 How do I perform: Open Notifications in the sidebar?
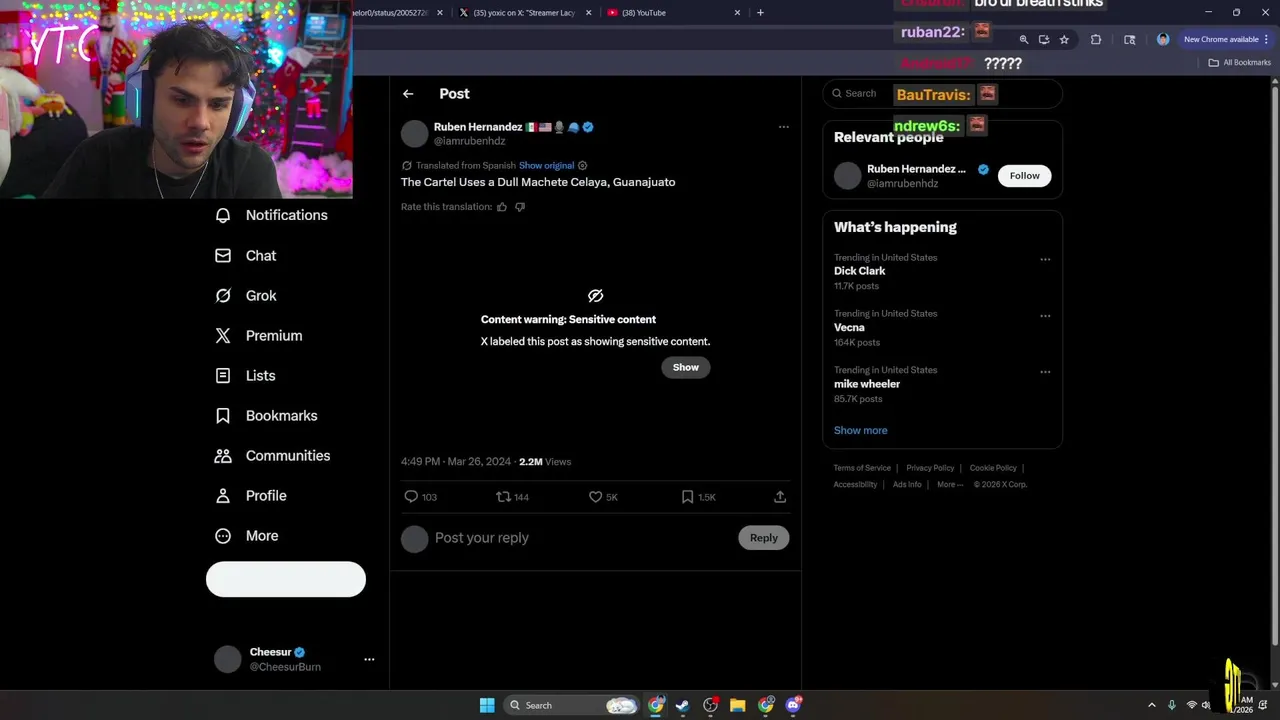click(272, 215)
